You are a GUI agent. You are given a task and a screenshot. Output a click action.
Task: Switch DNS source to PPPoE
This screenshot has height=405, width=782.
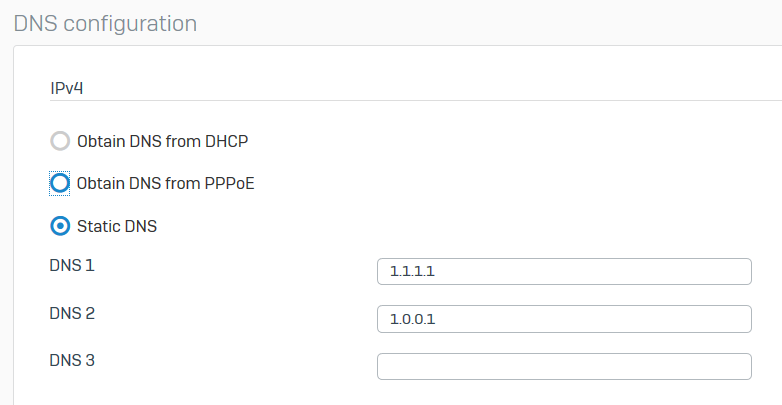click(x=60, y=183)
